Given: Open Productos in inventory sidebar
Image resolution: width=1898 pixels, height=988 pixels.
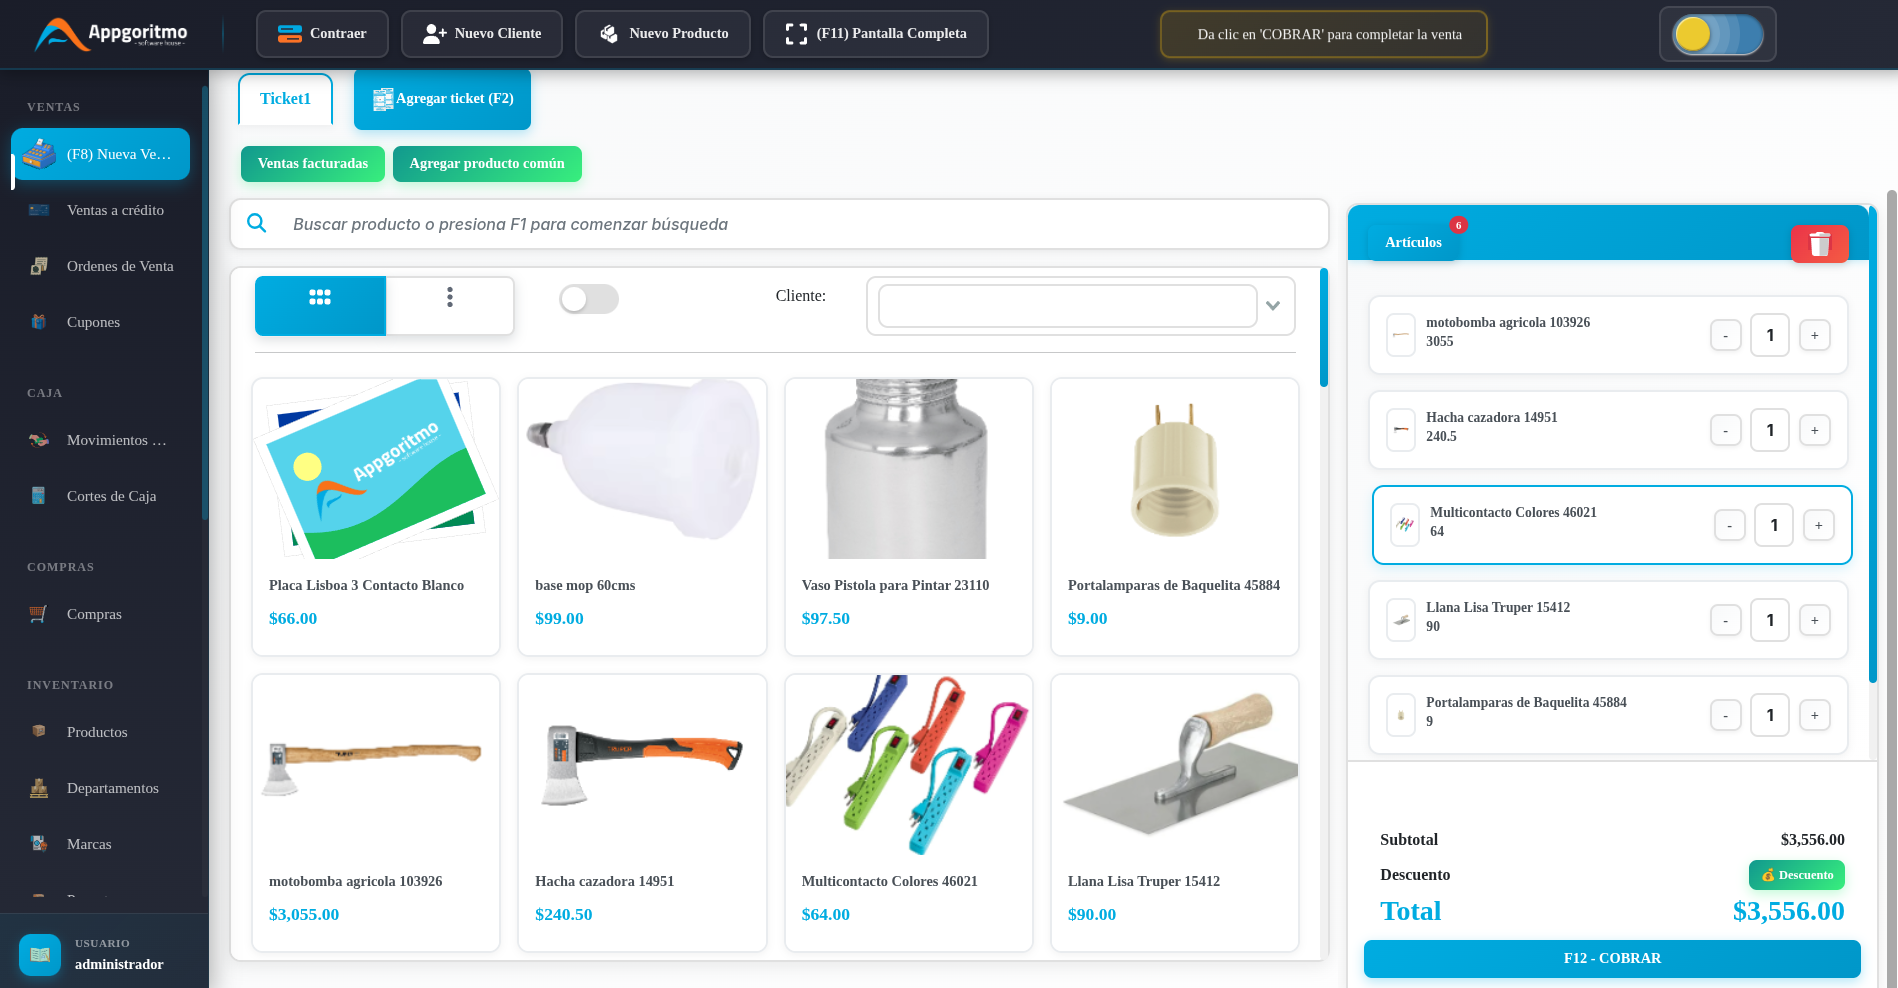Looking at the screenshot, I should point(97,732).
